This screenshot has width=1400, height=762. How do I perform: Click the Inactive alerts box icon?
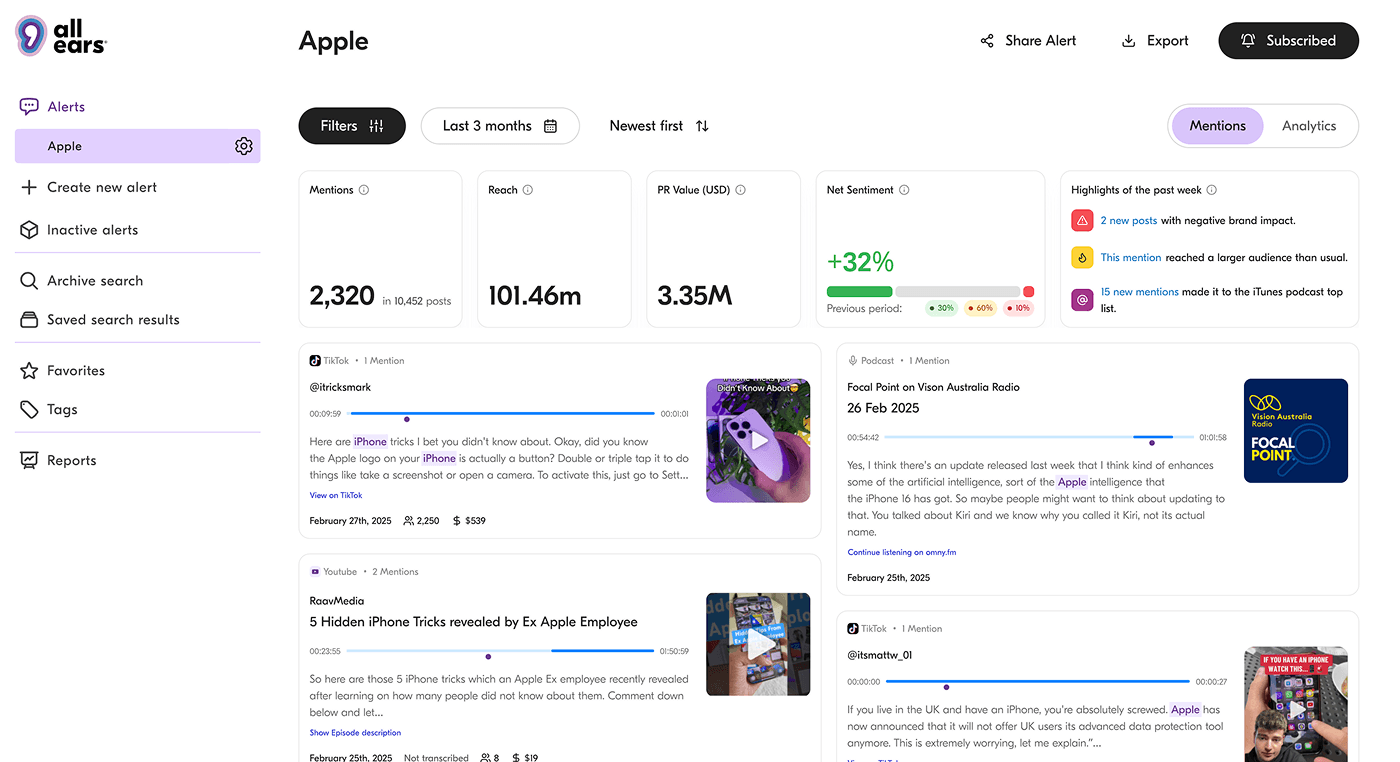pos(29,230)
